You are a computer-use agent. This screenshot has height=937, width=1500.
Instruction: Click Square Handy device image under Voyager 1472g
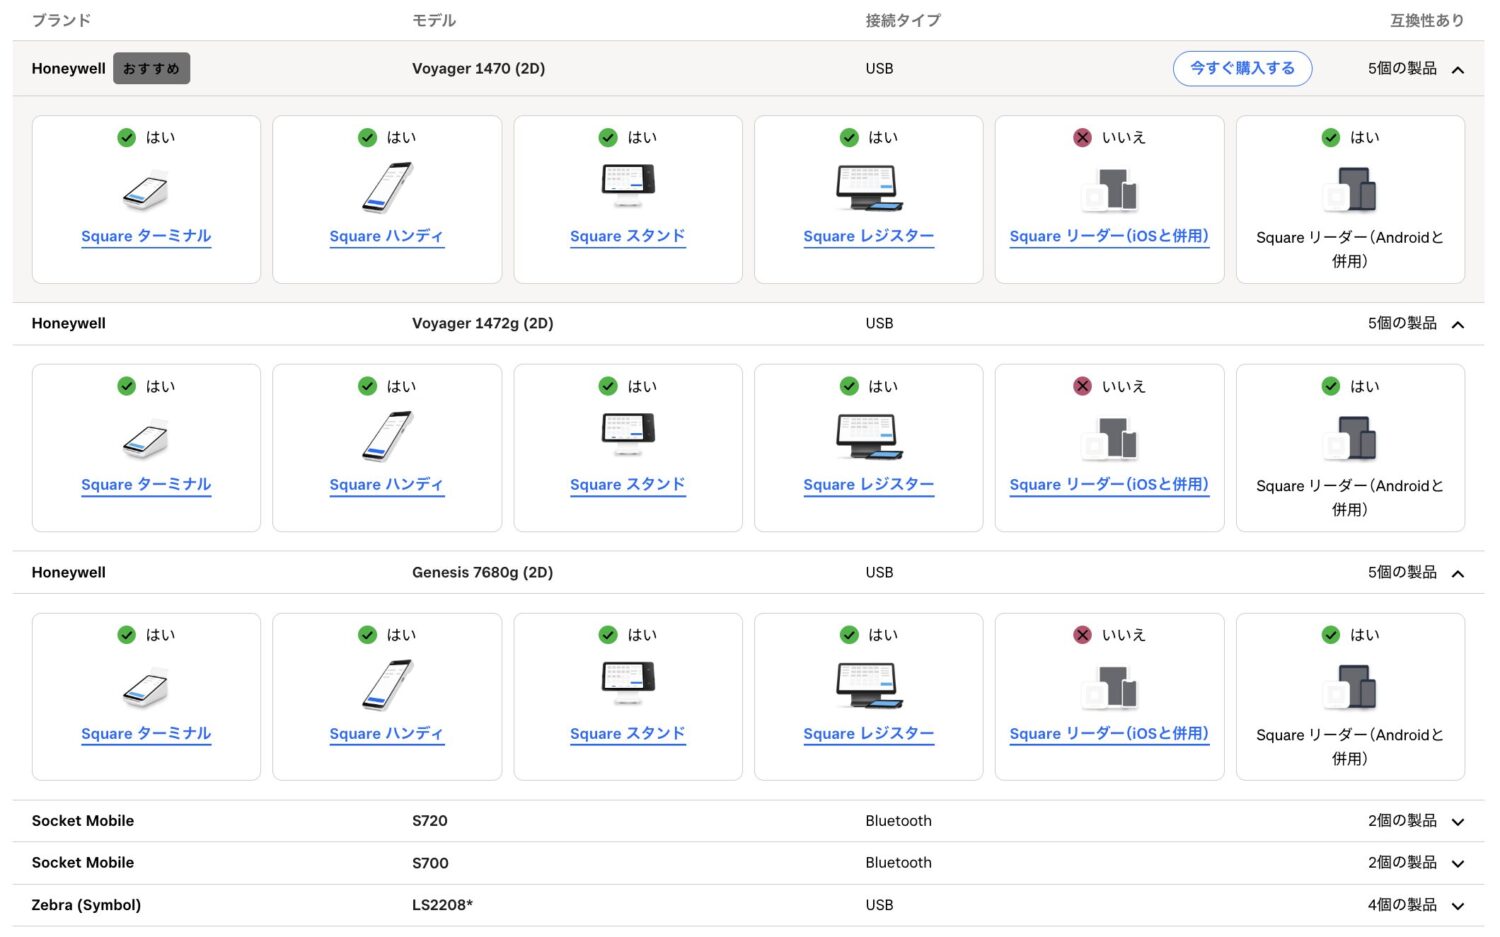[387, 436]
